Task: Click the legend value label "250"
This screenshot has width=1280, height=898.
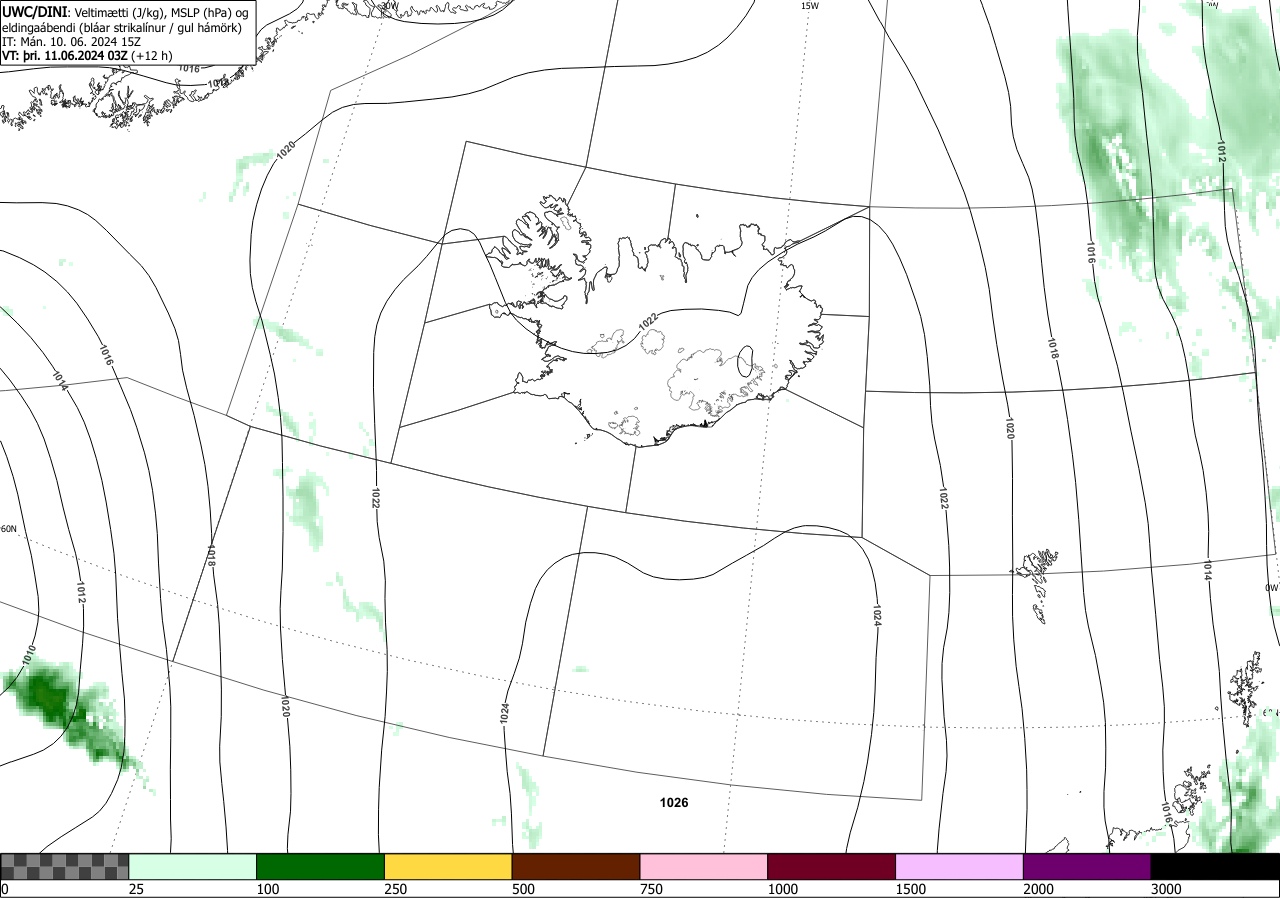Action: 396,889
